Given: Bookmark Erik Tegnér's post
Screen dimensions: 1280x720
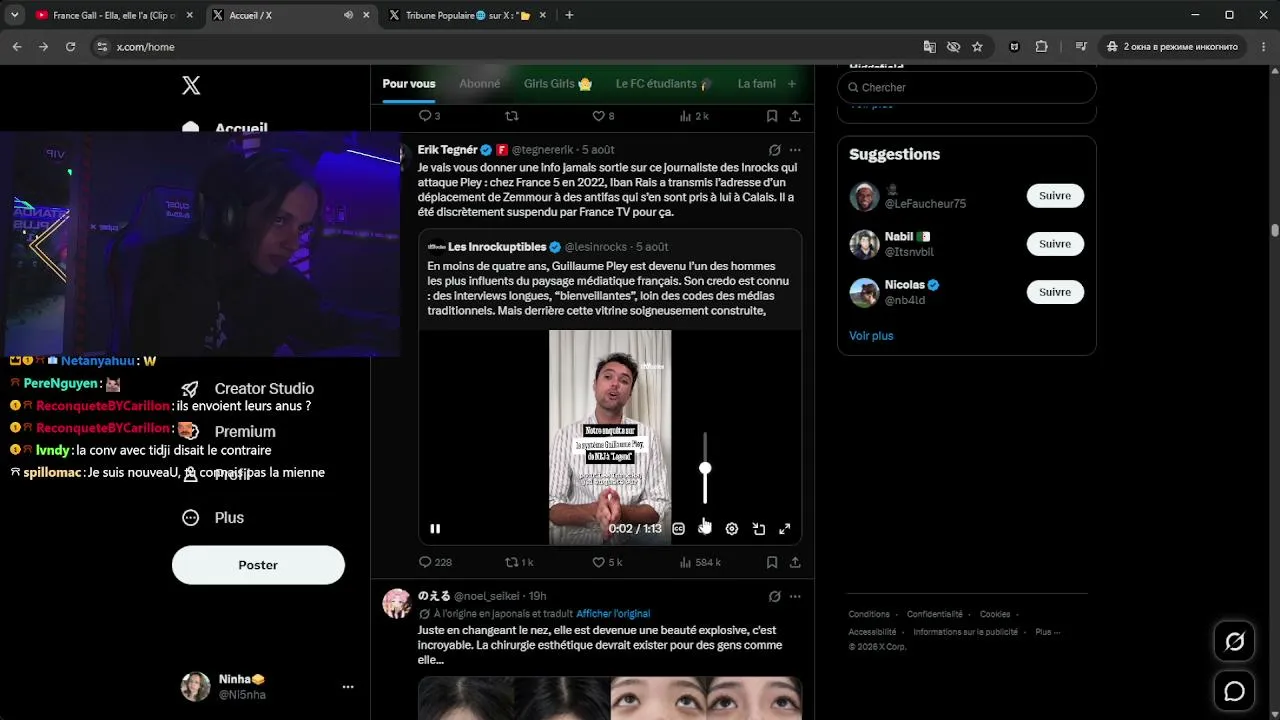Looking at the screenshot, I should click(x=772, y=562).
